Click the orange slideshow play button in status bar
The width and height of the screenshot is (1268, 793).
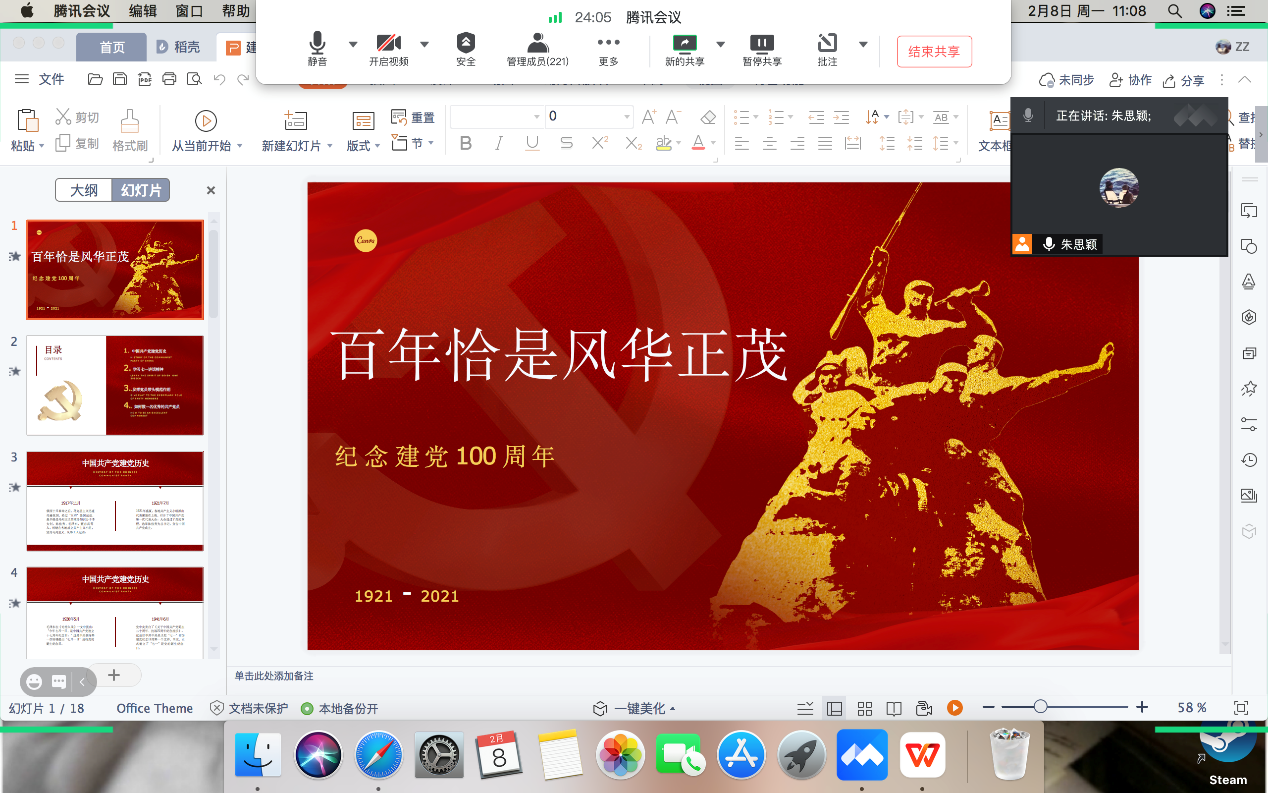955,708
